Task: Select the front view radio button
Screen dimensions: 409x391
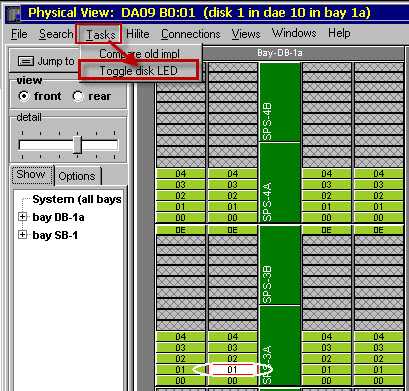Action: pos(24,96)
